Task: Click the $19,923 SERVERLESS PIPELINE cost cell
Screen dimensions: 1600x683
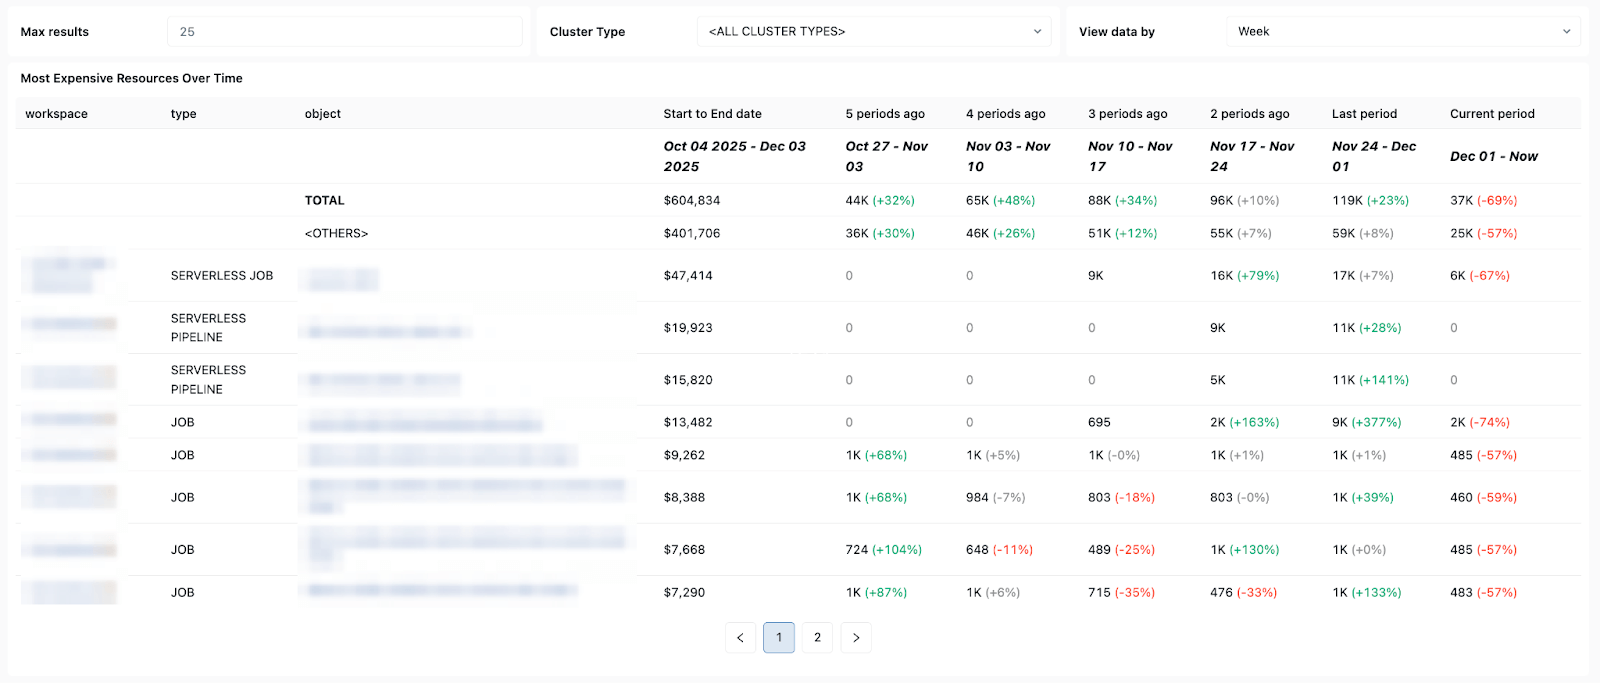Action: (688, 328)
